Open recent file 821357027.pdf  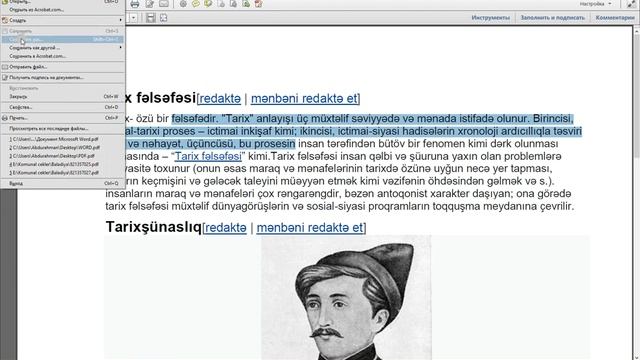(62, 173)
